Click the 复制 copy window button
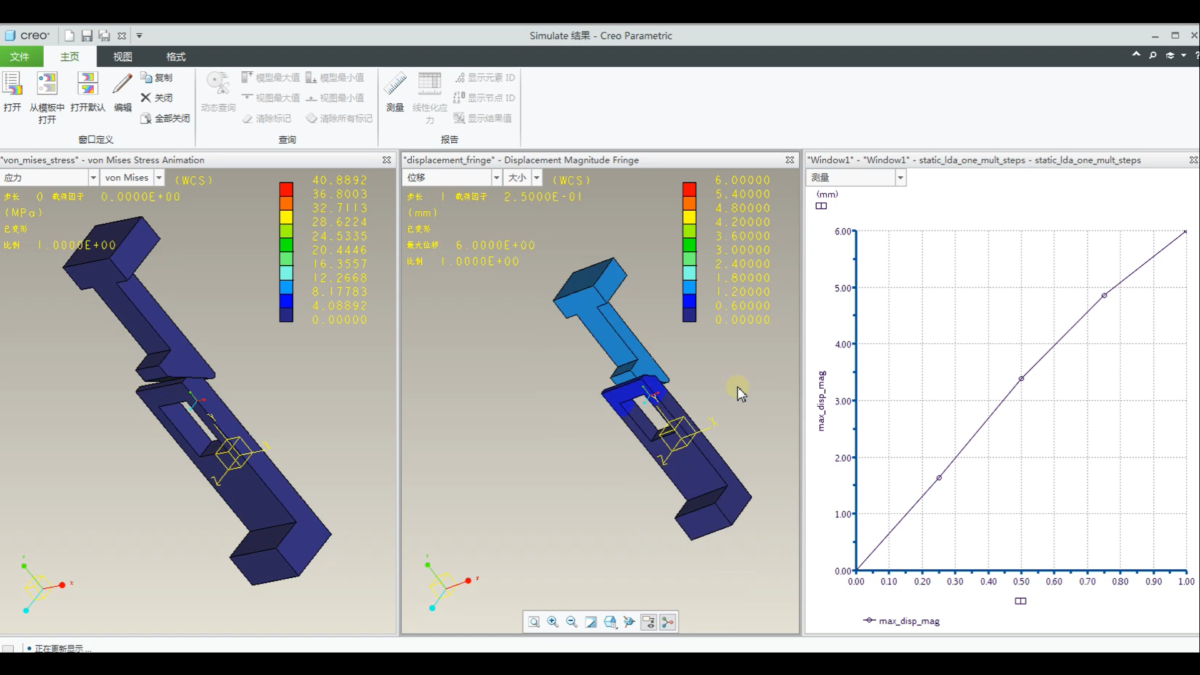The image size is (1200, 675). [156, 77]
